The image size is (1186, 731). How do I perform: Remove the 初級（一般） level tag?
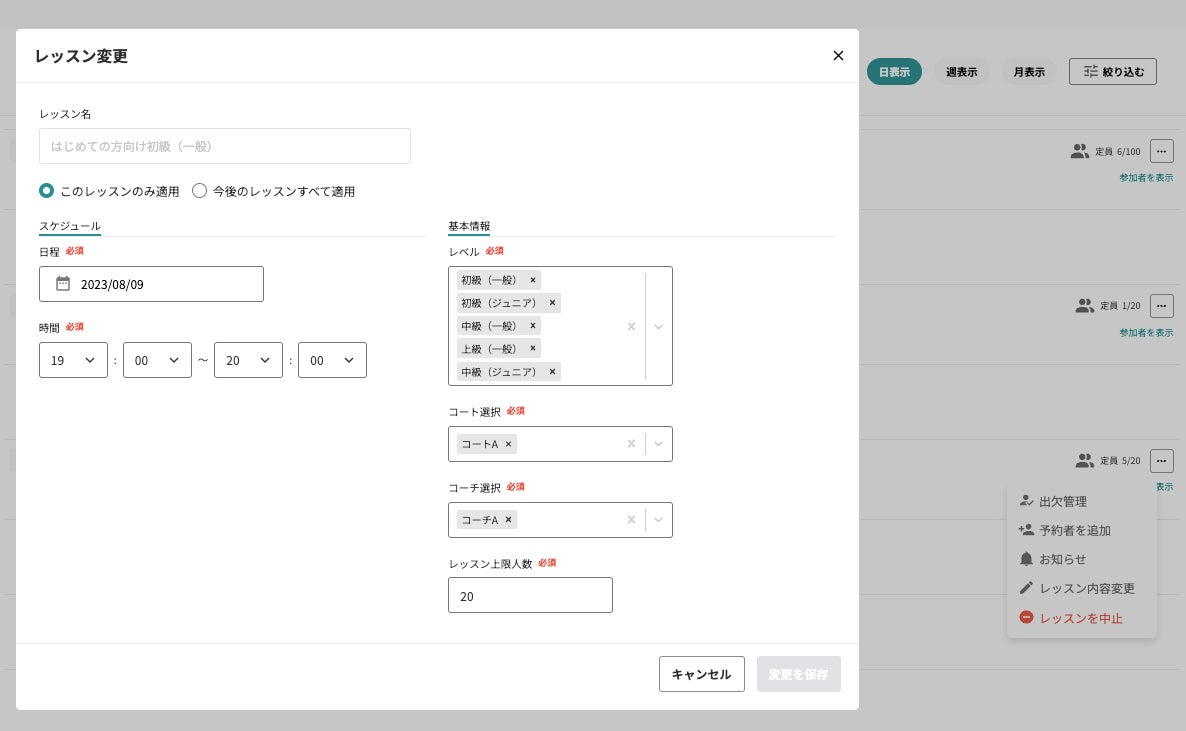click(533, 281)
